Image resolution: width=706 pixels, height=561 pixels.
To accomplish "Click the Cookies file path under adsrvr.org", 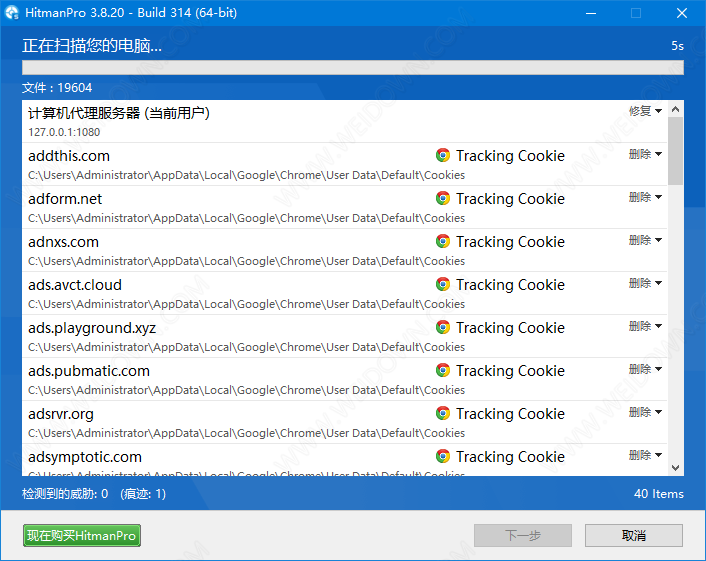I will point(246,433).
